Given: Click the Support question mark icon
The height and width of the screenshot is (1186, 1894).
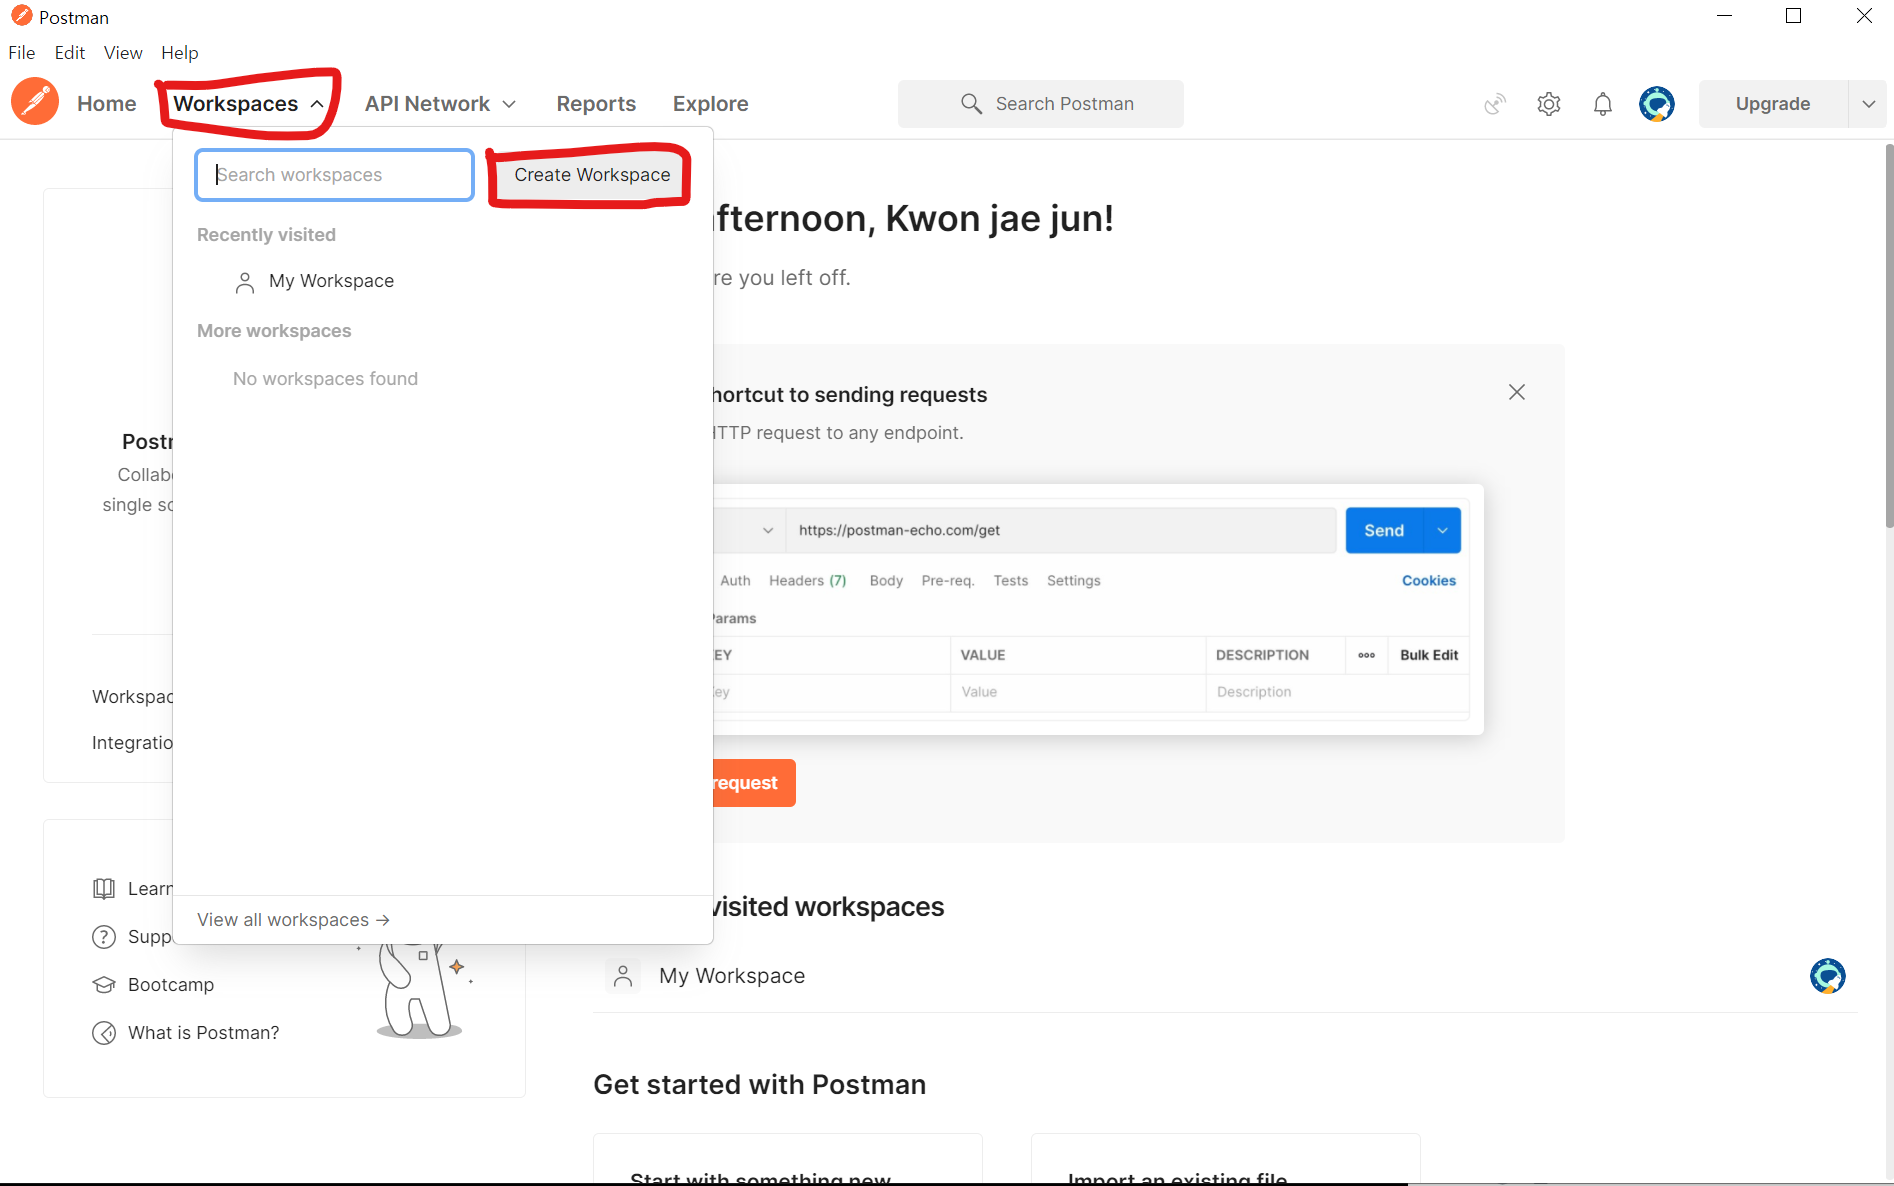Looking at the screenshot, I should [x=104, y=937].
